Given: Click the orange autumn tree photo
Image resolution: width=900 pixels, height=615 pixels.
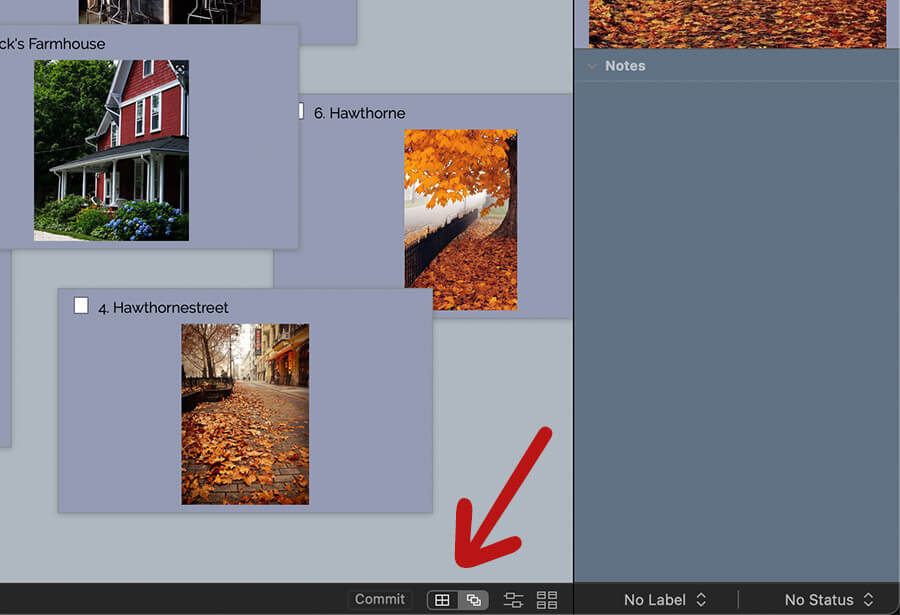Looking at the screenshot, I should click(460, 219).
